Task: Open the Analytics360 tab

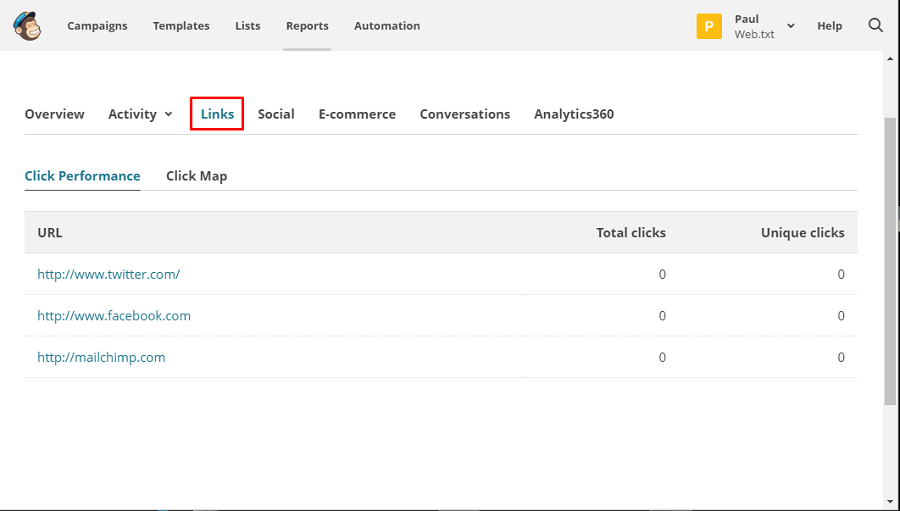Action: (574, 114)
